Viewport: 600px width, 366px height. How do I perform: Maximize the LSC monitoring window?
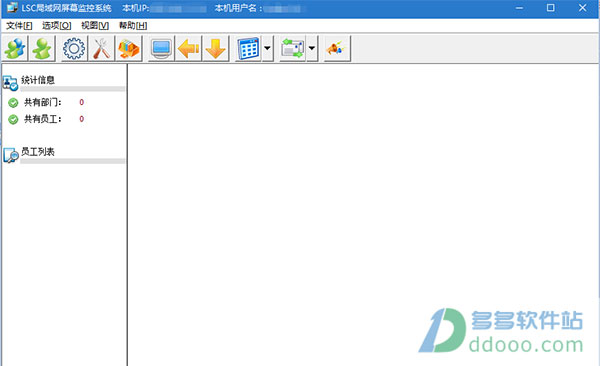550,8
